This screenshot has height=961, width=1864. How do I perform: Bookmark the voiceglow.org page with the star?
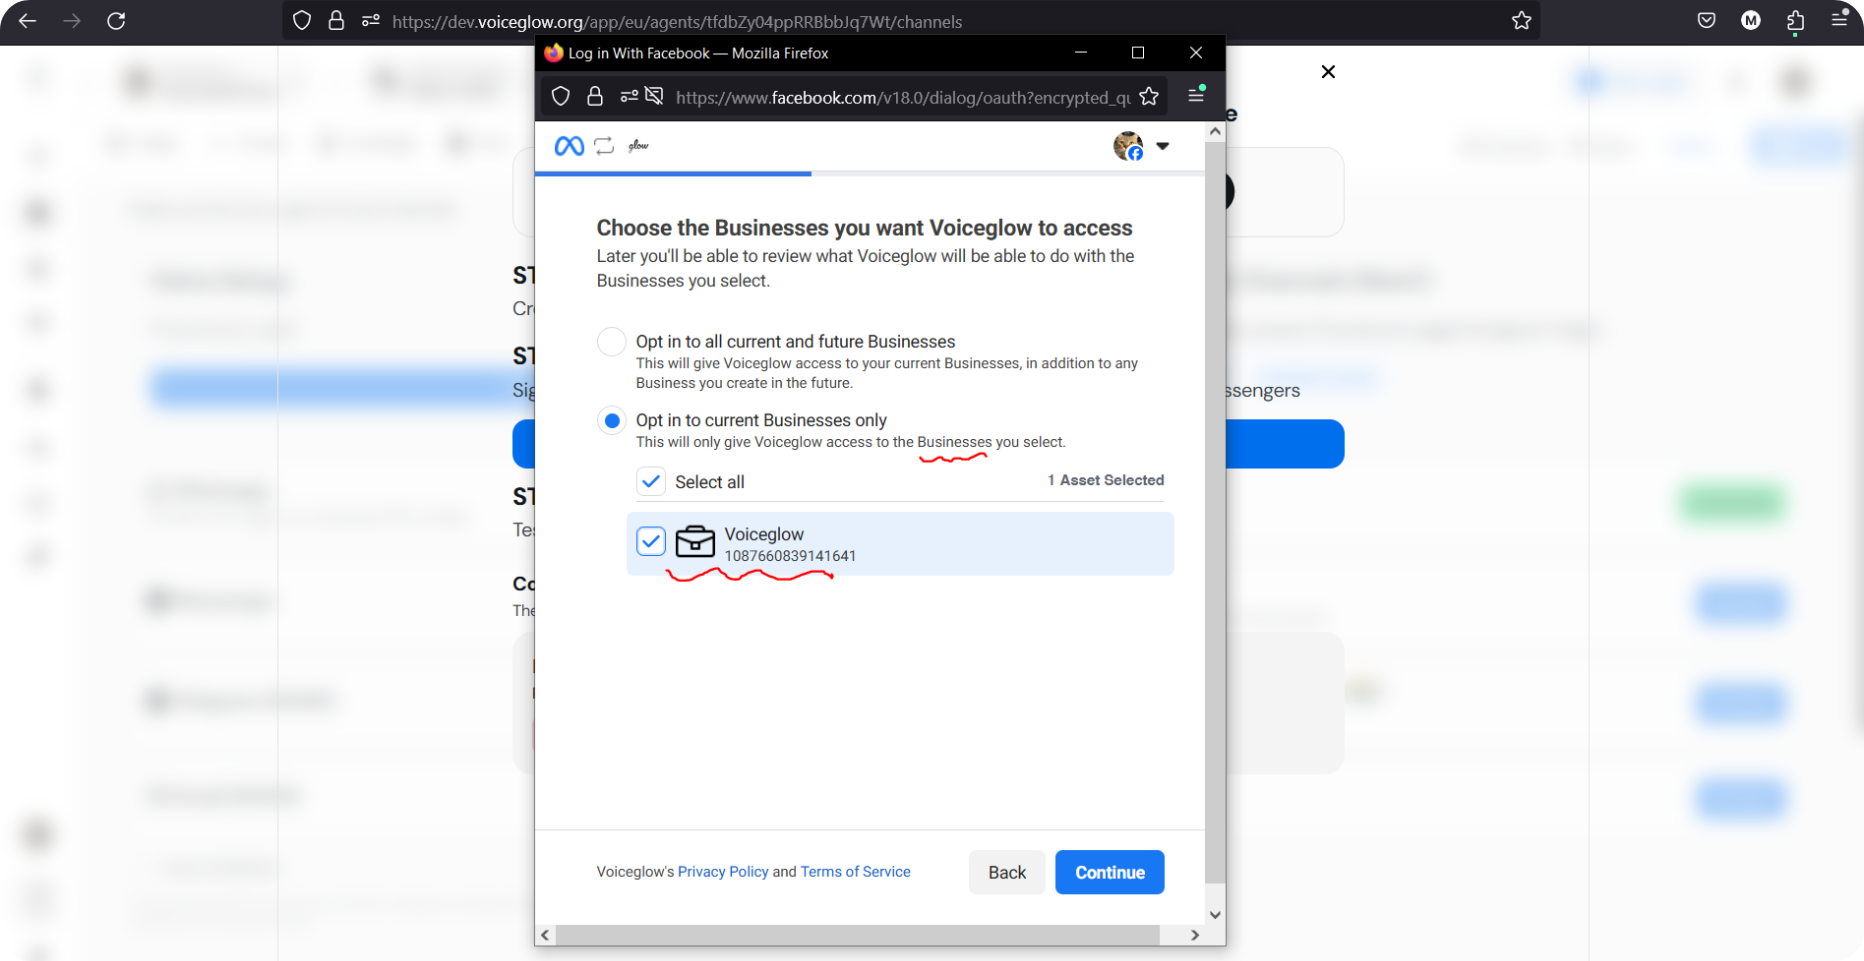(x=1521, y=21)
